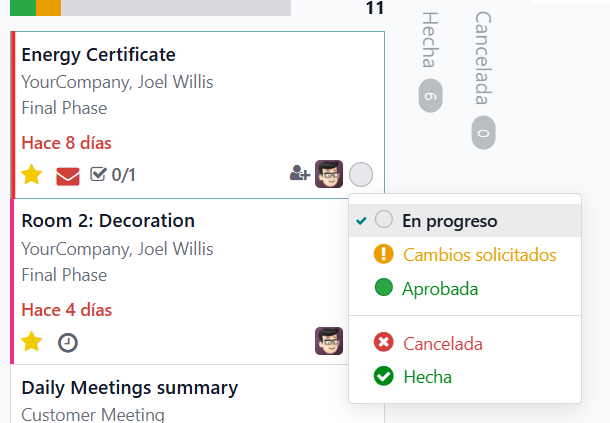The image size is (610, 423).
Task: Click the assign user plus icon
Action: coord(300,173)
